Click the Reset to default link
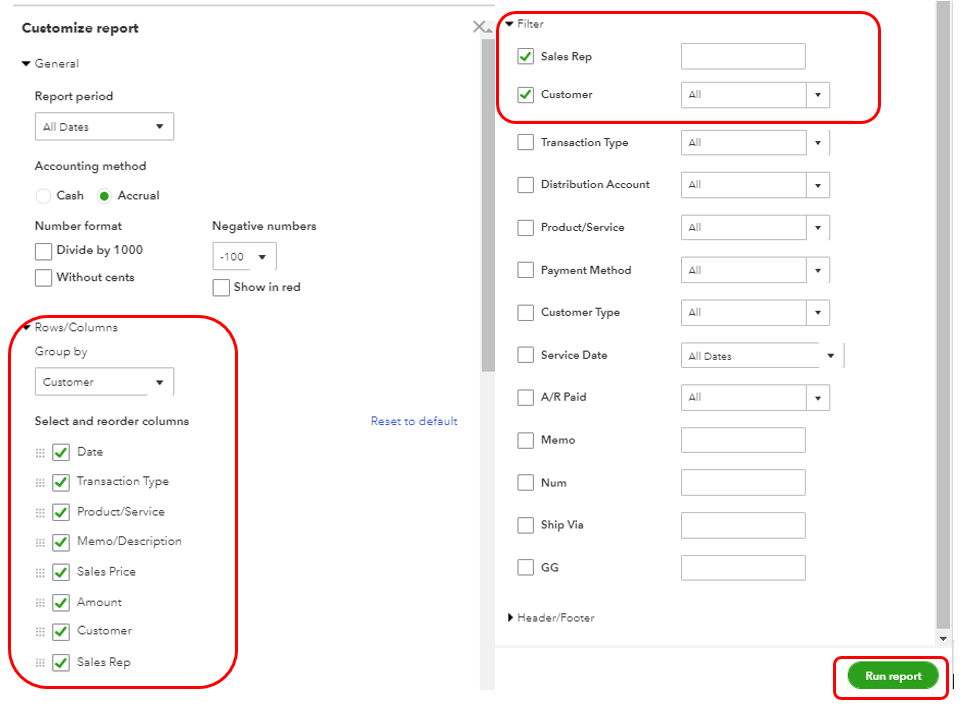The height and width of the screenshot is (709, 964). [x=414, y=422]
